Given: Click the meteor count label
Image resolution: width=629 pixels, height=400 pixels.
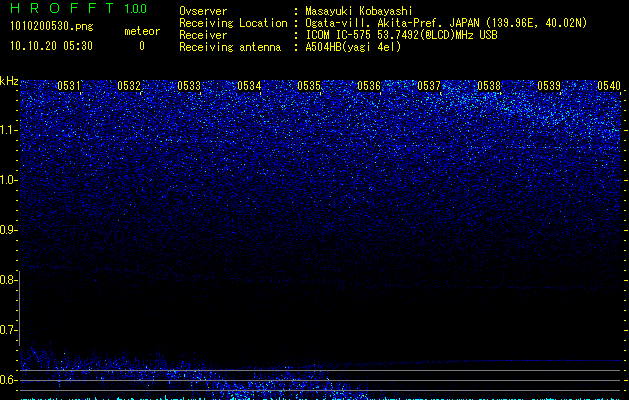Looking at the screenshot, I should (142, 31).
